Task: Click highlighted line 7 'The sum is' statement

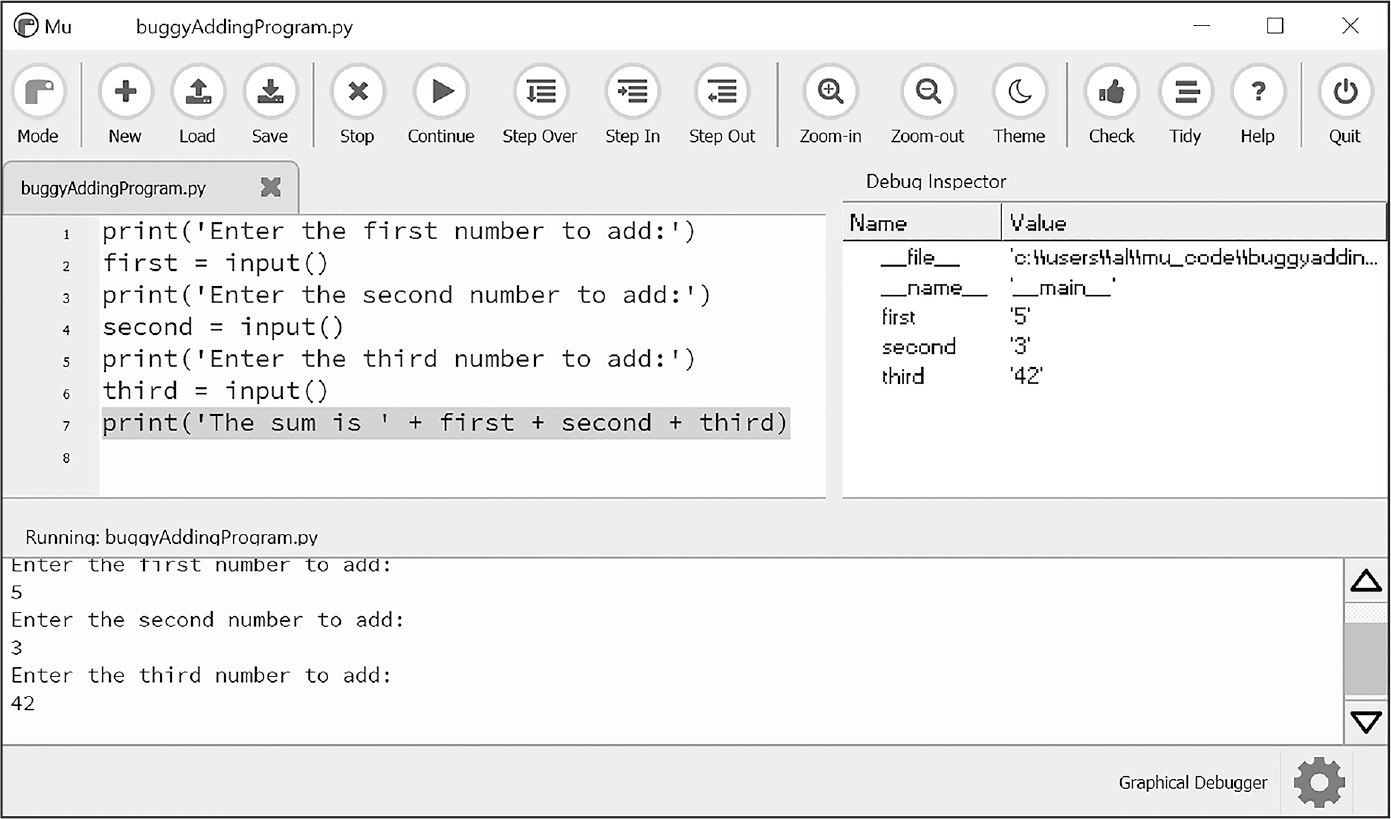Action: coord(445,423)
